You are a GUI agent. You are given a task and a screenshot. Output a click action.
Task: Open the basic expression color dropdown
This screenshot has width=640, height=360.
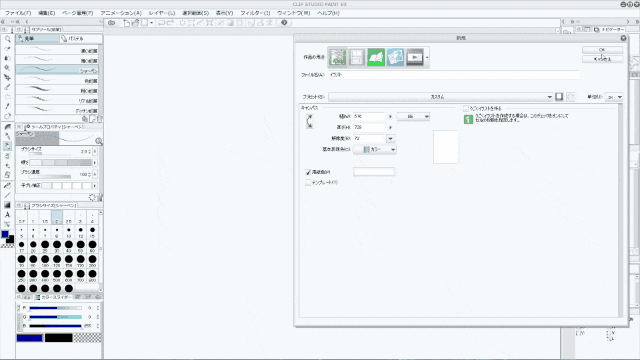click(x=375, y=149)
